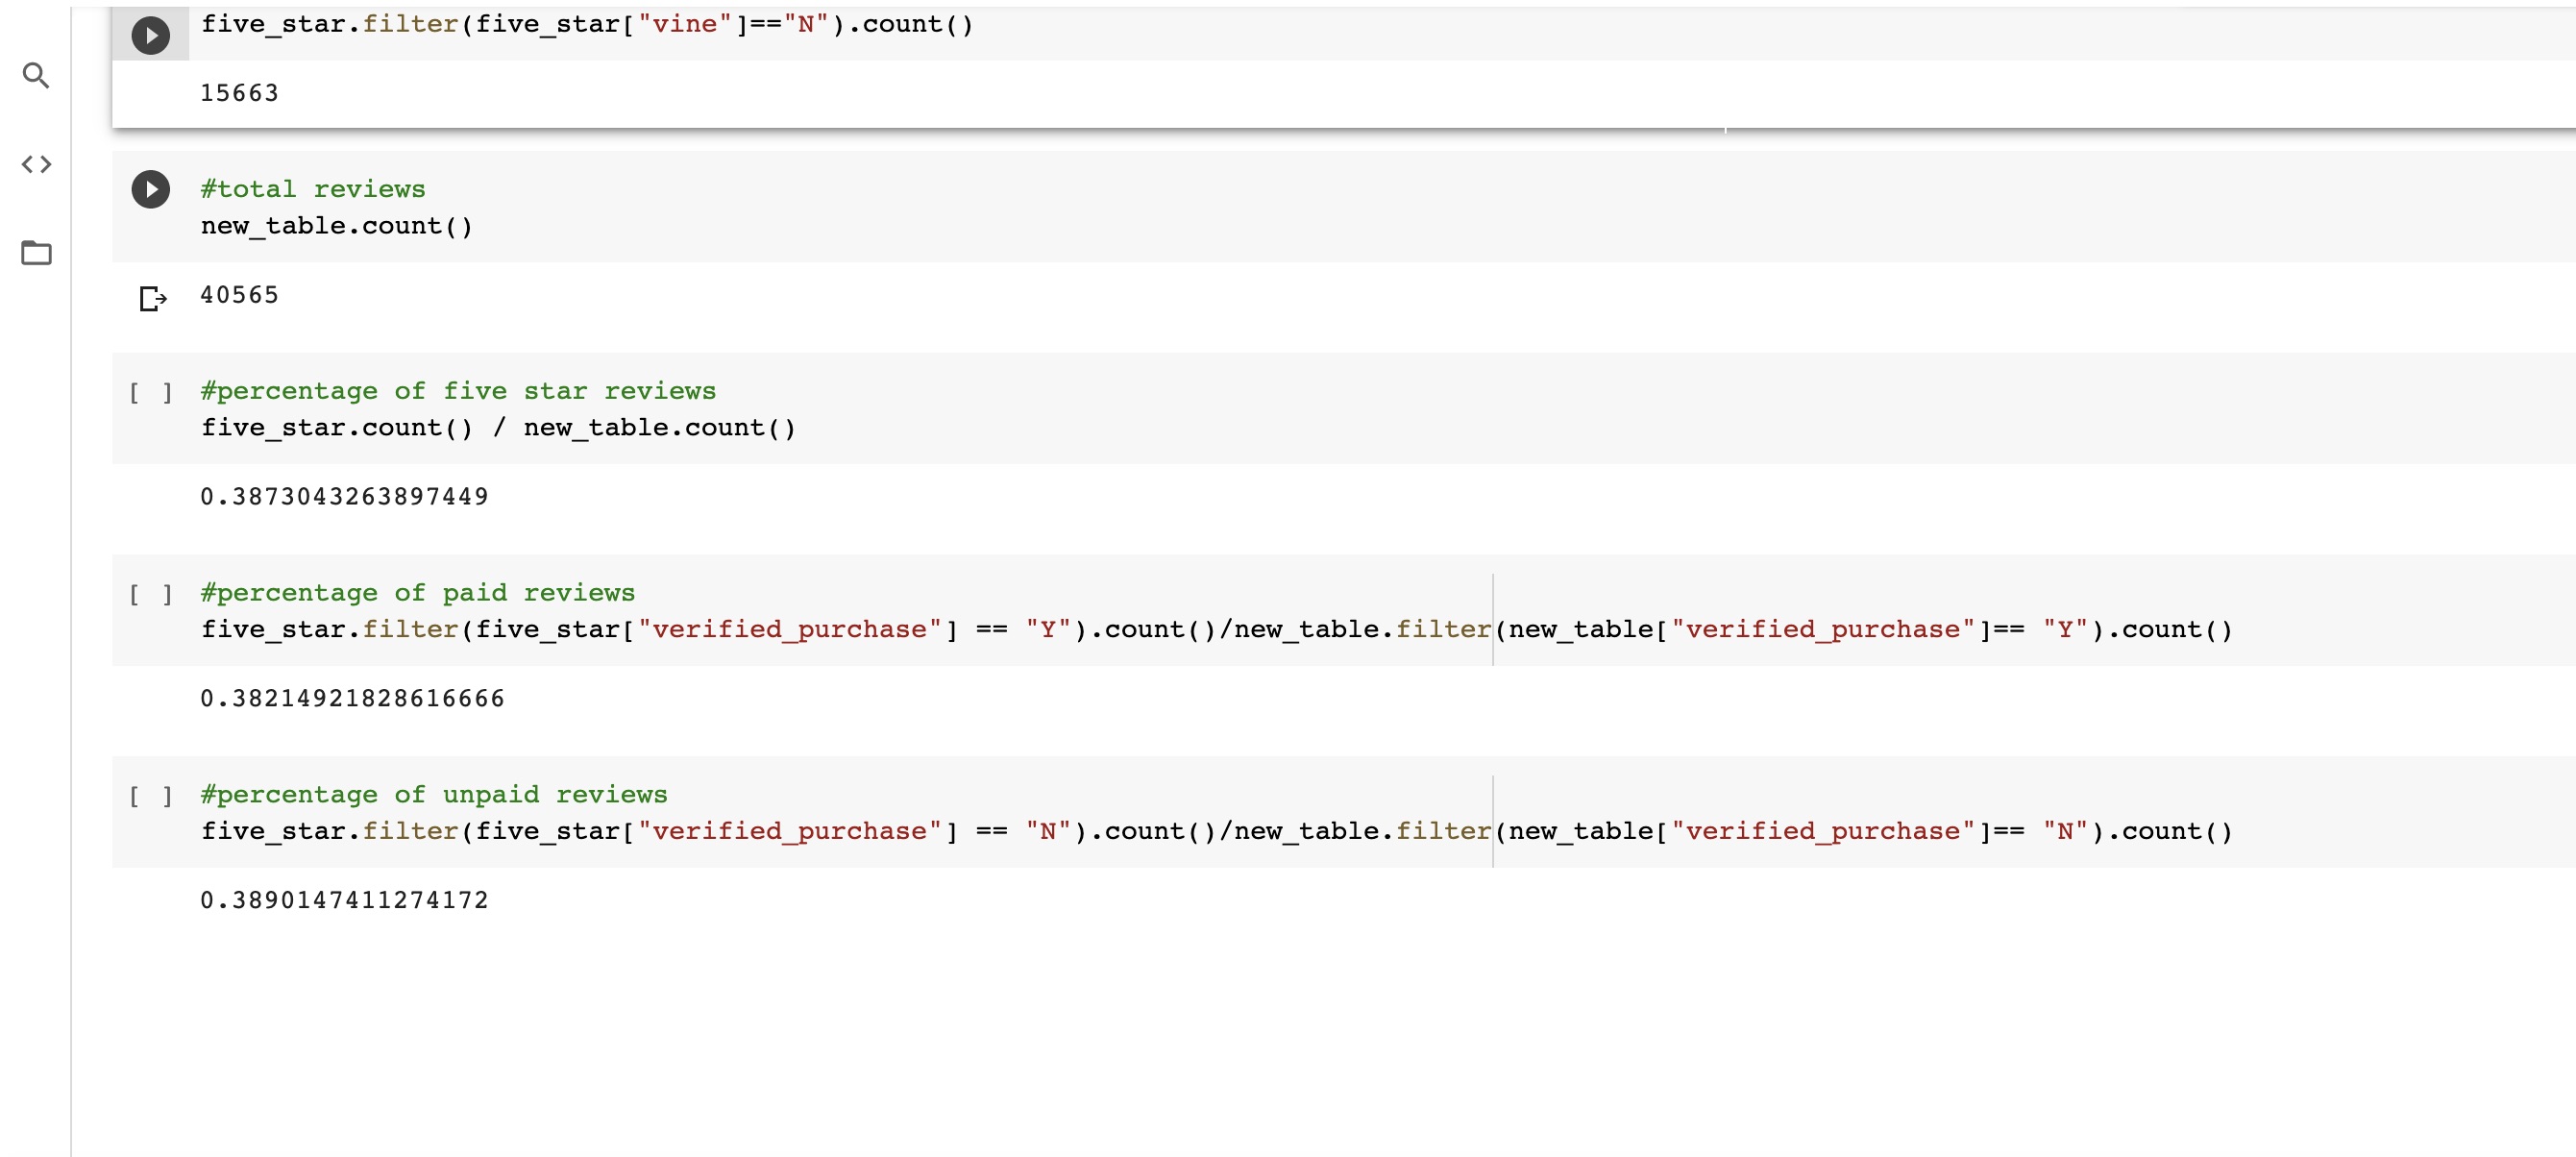Click the code line filtering verified_purchase == "N"

[x=1216, y=832]
